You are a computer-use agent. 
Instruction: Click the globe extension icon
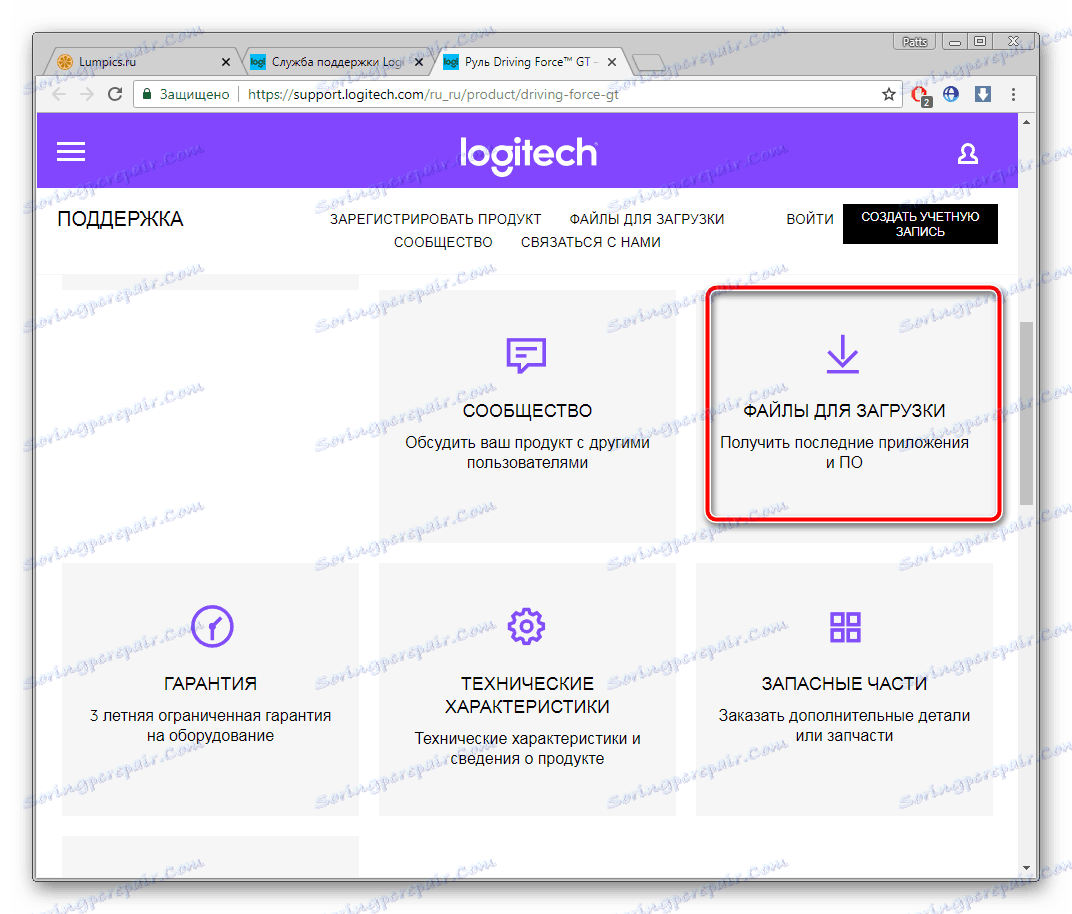tap(951, 94)
